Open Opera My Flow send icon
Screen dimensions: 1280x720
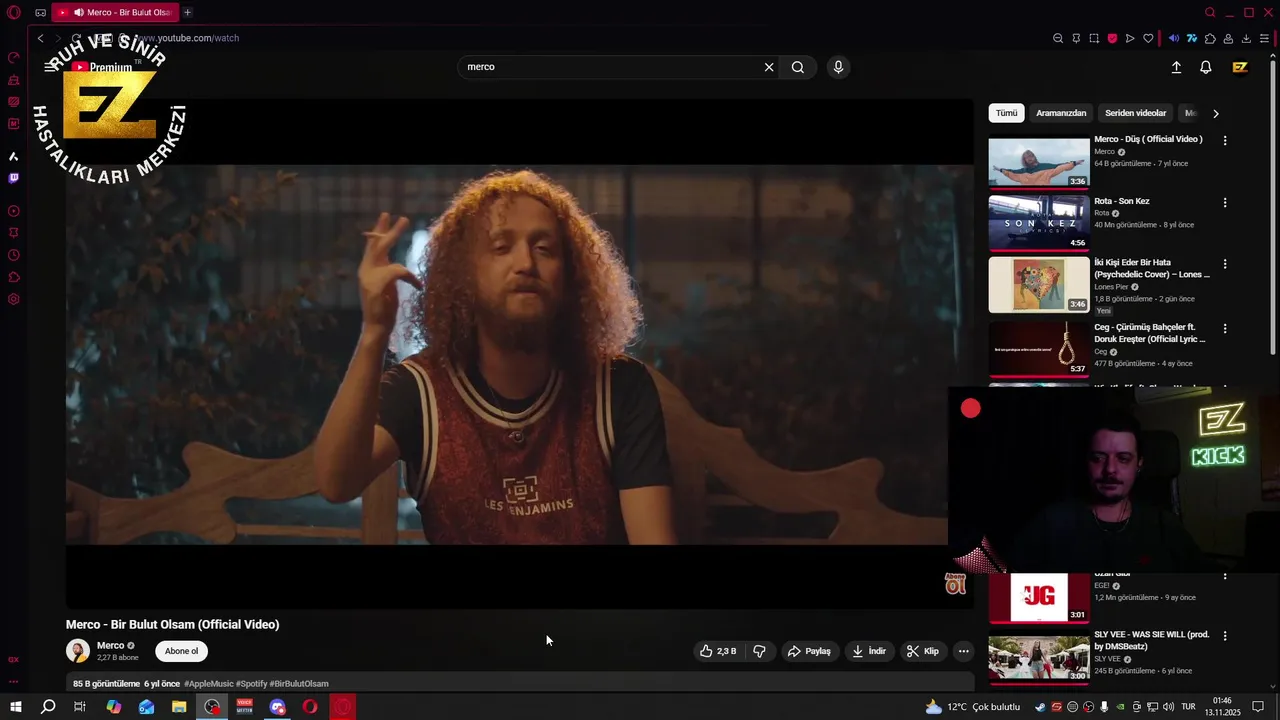tap(1130, 39)
